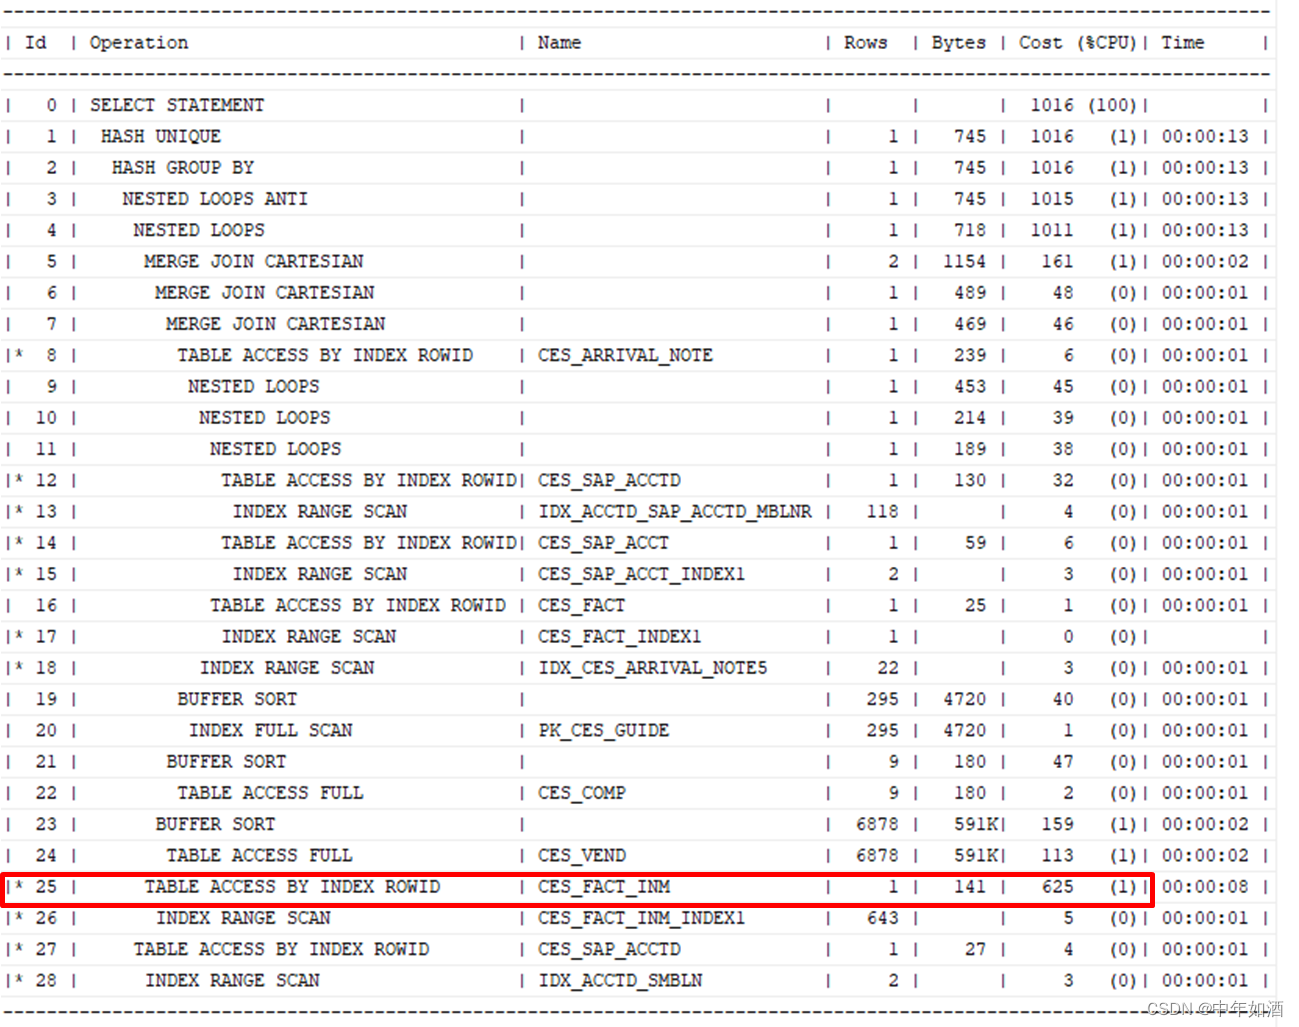This screenshot has height=1027, width=1299.
Task: Click rows value 643 in row 26
Action: (882, 918)
